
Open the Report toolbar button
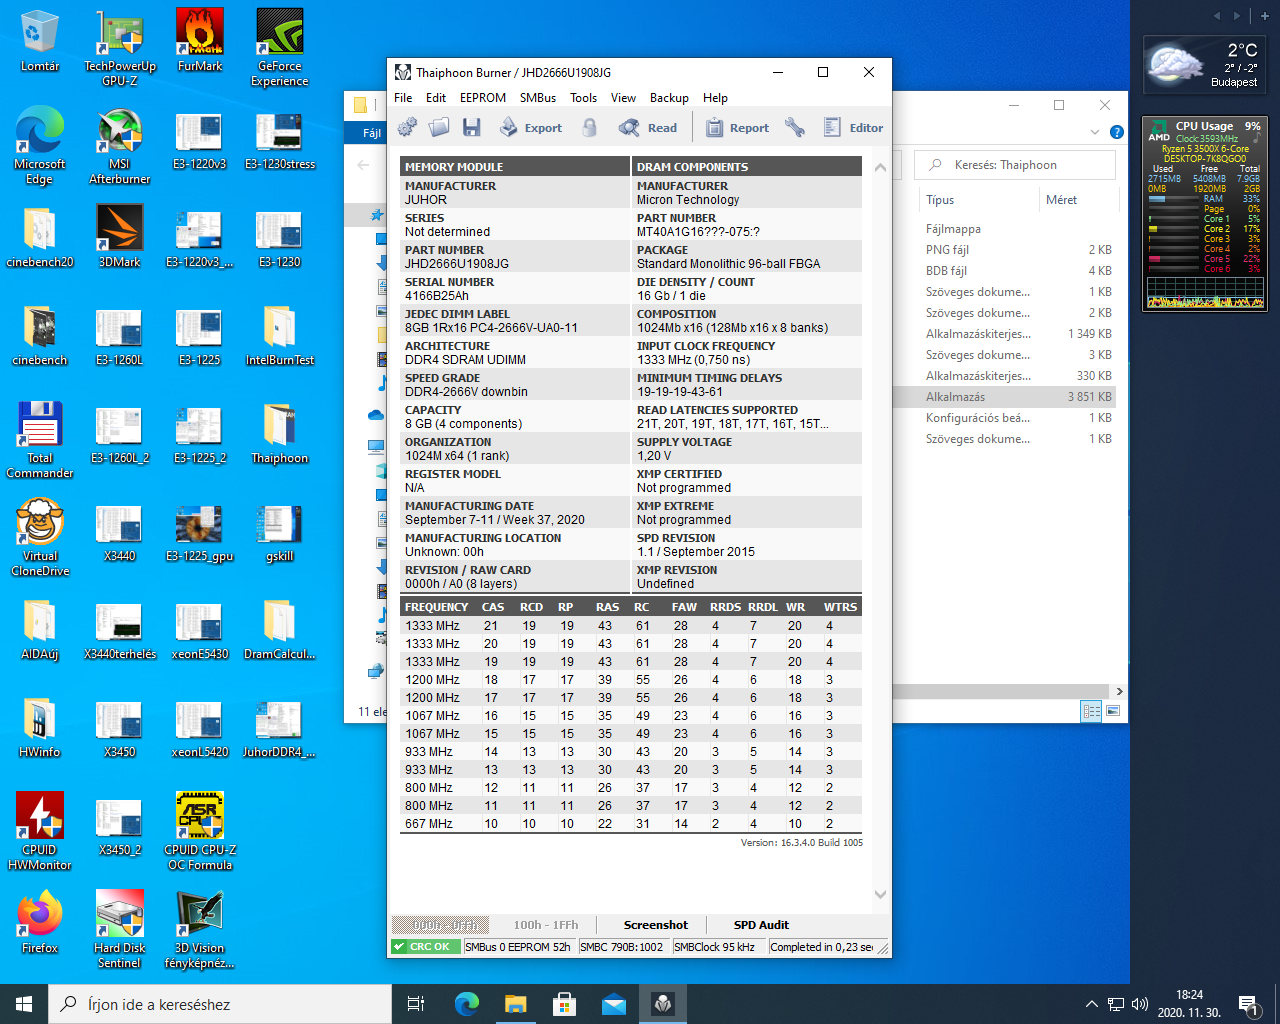[x=737, y=127]
